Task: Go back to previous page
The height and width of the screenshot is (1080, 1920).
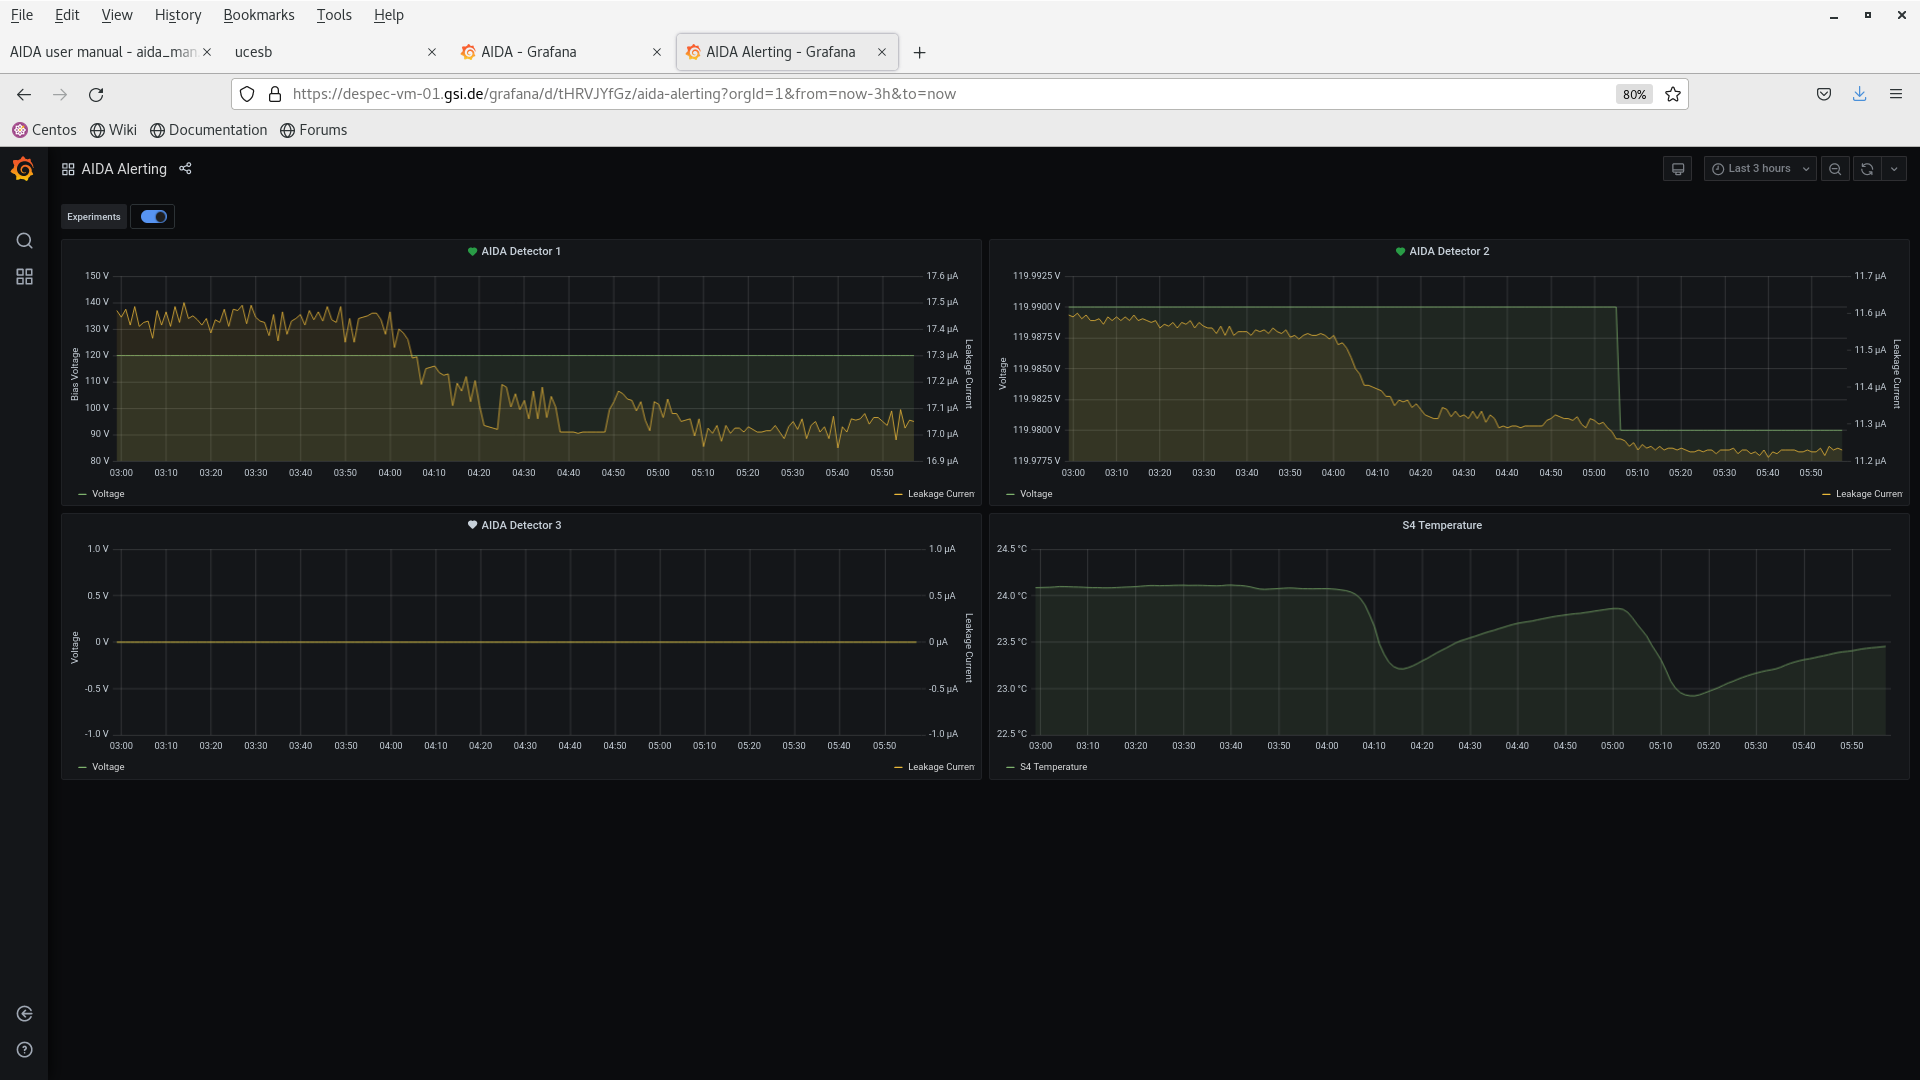Action: click(24, 94)
